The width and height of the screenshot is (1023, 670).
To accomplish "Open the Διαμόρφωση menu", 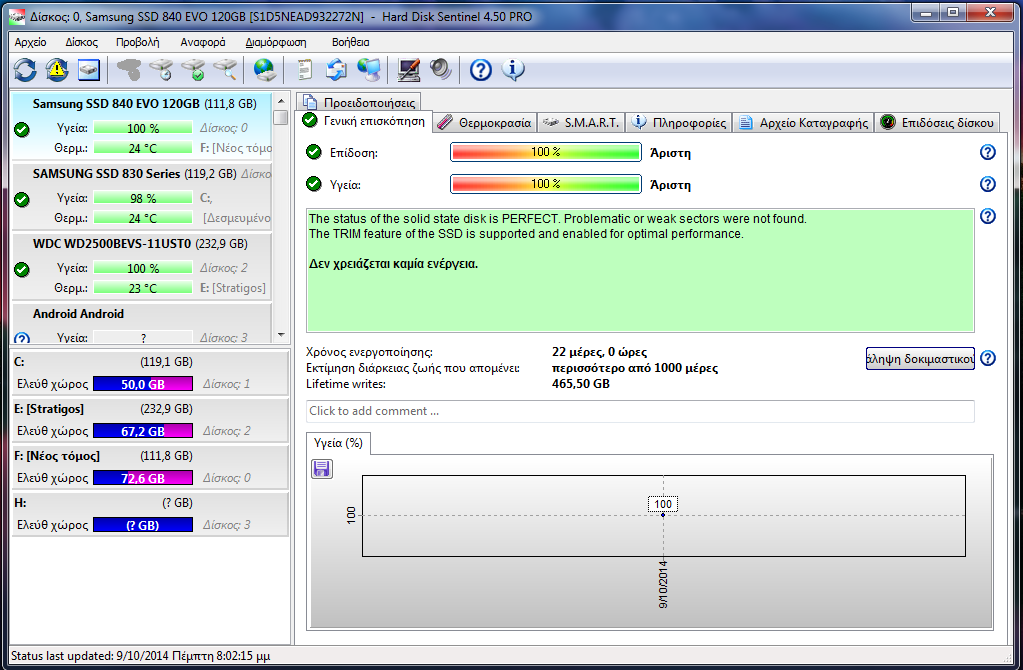I will [x=276, y=42].
